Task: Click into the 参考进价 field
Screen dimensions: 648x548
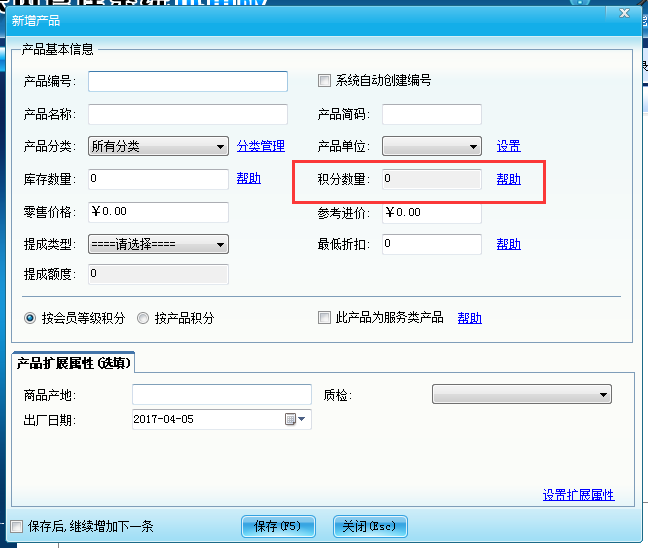Action: tap(432, 213)
